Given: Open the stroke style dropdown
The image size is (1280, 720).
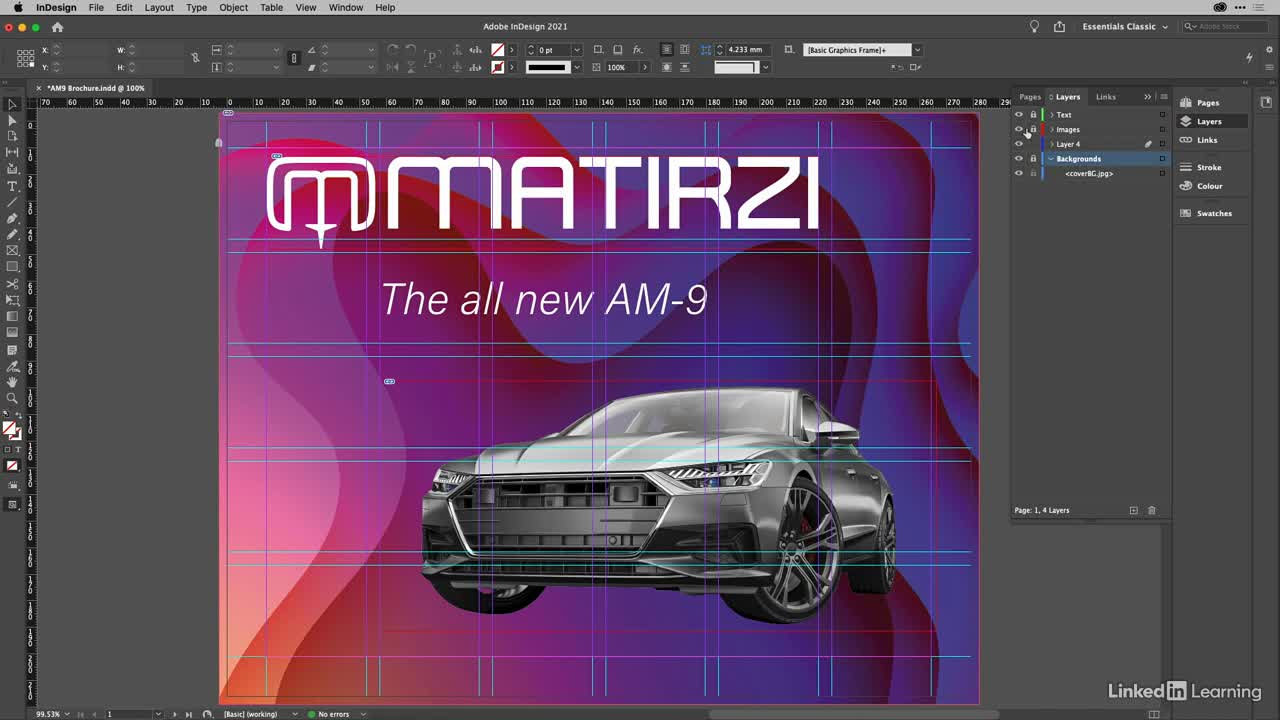Looking at the screenshot, I should [x=576, y=67].
